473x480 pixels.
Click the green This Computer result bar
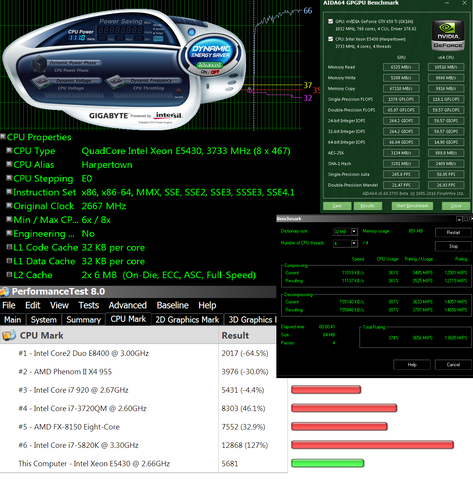coord(327,463)
